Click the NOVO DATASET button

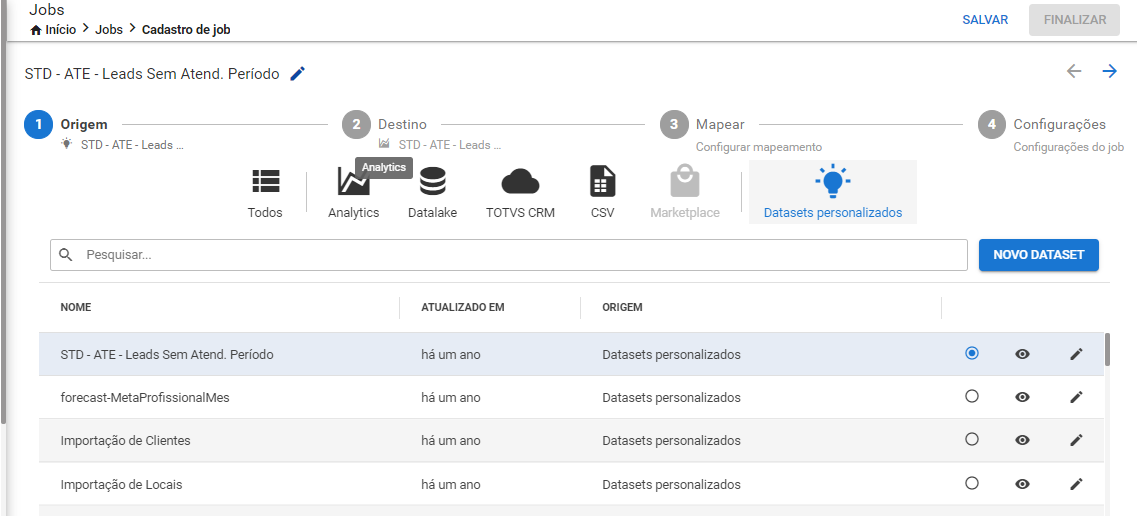tap(1038, 255)
